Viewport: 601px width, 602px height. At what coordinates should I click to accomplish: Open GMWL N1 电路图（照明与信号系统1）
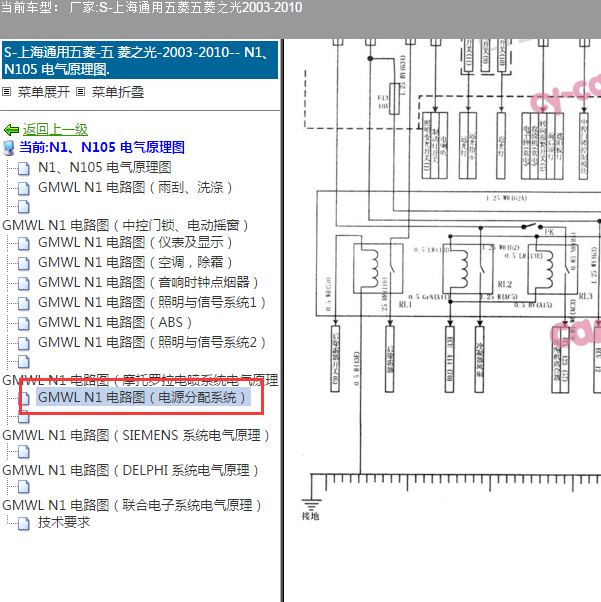(152, 303)
